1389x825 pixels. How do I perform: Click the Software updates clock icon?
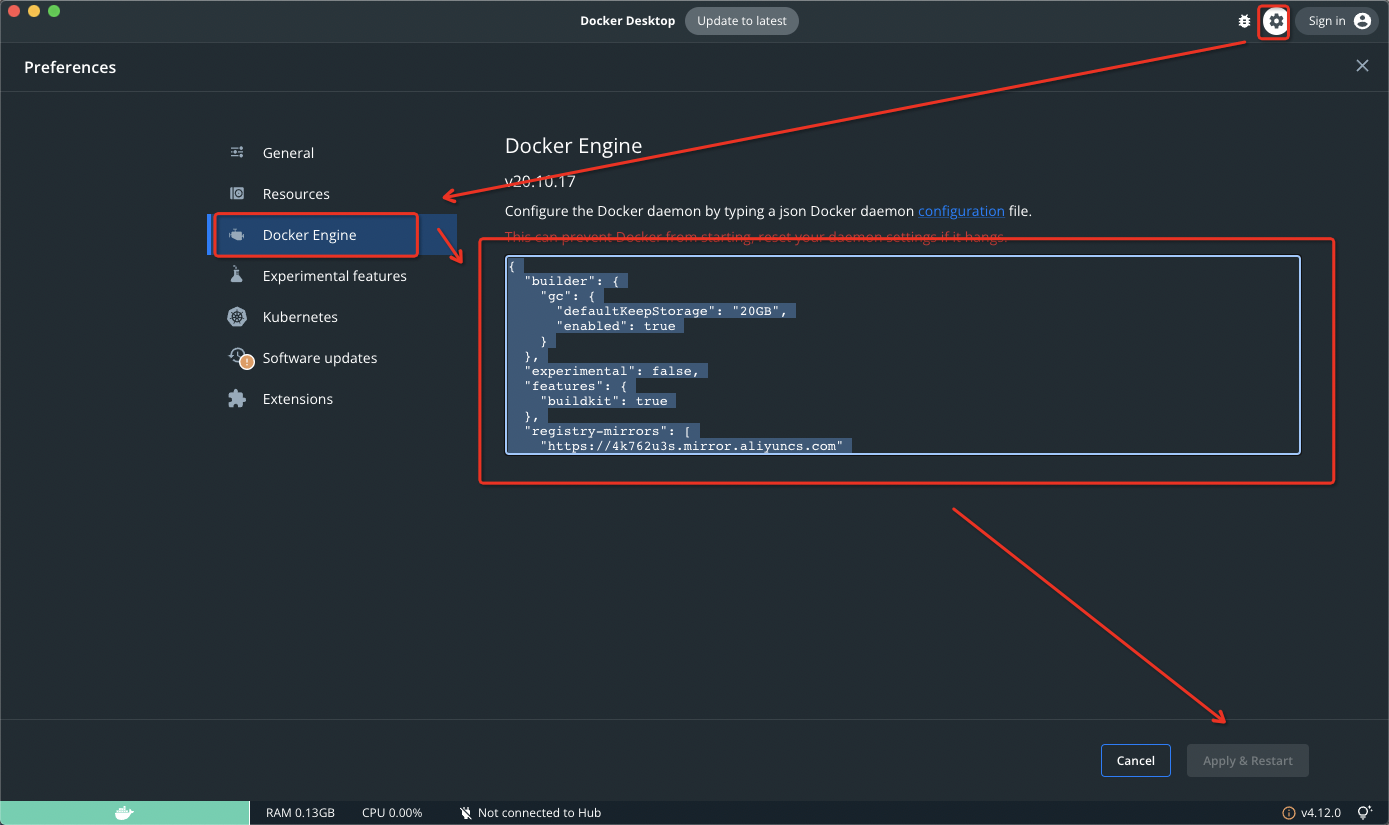[239, 357]
